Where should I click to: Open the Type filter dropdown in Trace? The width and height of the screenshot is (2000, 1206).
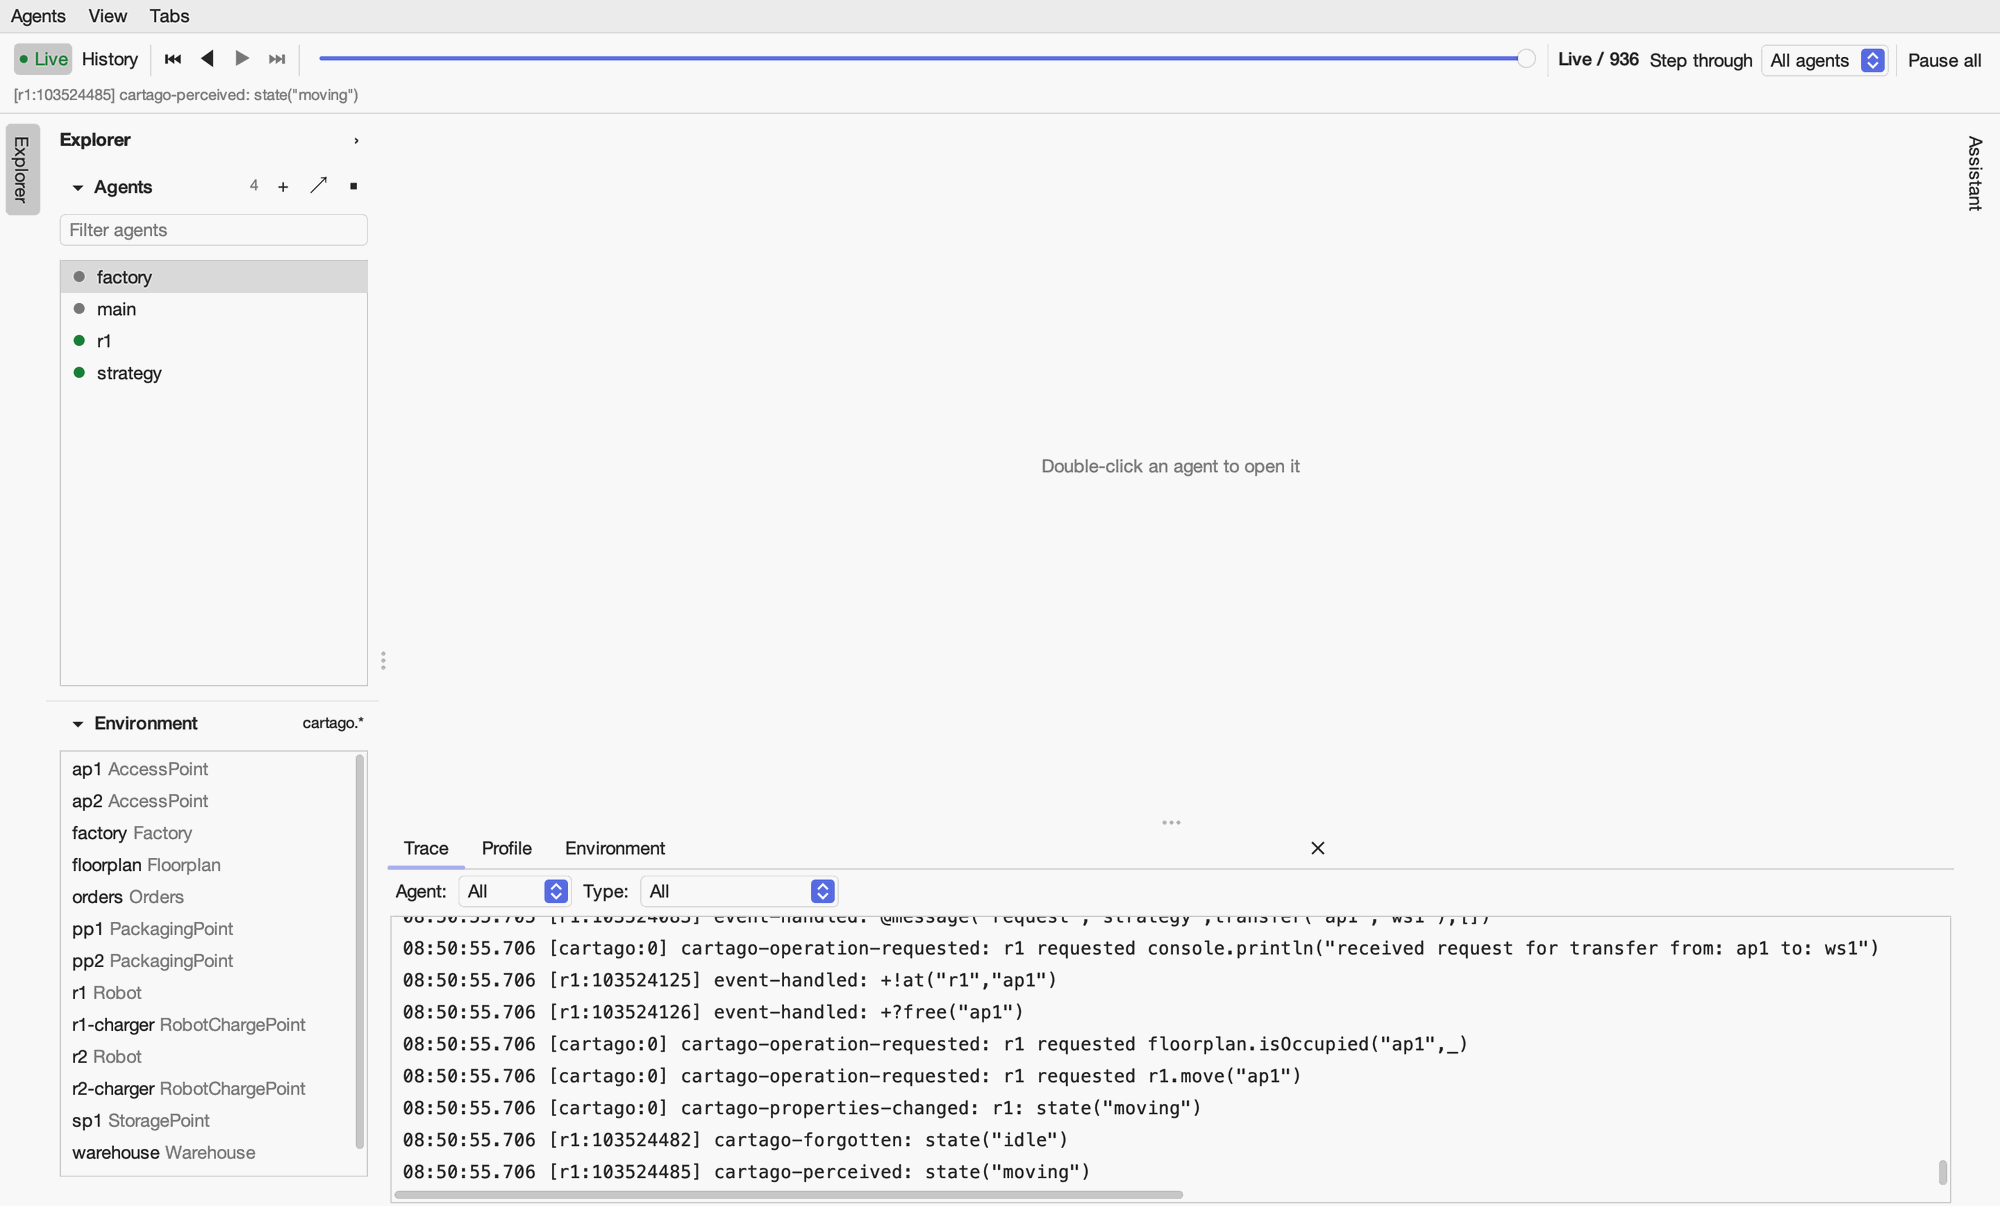tap(738, 891)
